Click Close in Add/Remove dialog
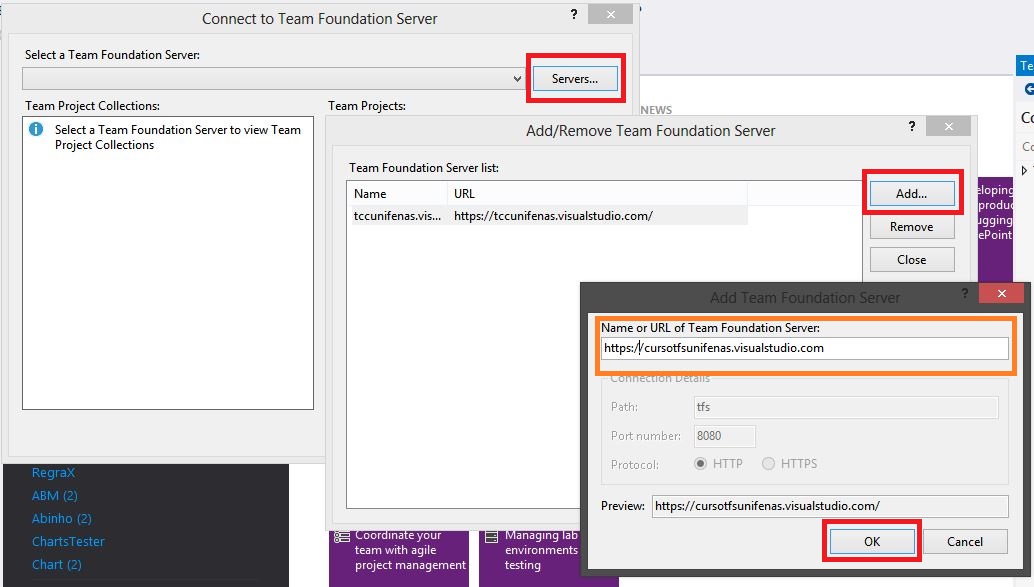 pyautogui.click(x=911, y=259)
